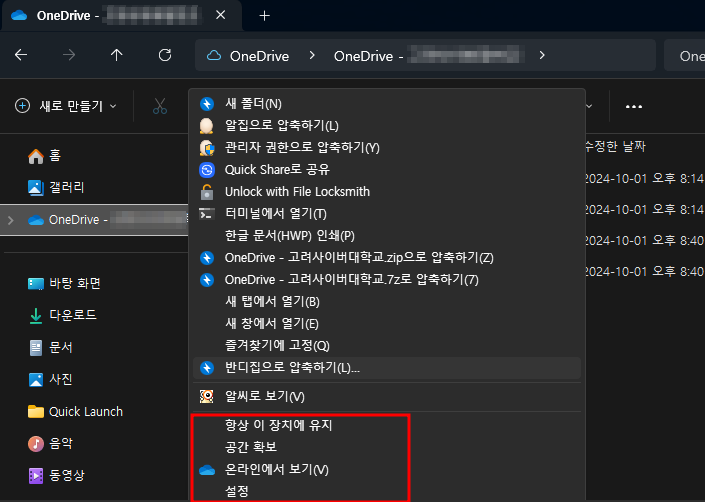Choose 새 폴더(N) from context menu
Screen dimensions: 705x502
point(387,103)
